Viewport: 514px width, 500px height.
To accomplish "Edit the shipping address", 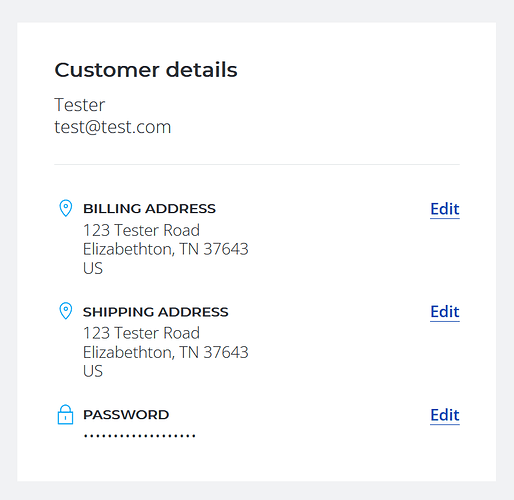I will 445,312.
